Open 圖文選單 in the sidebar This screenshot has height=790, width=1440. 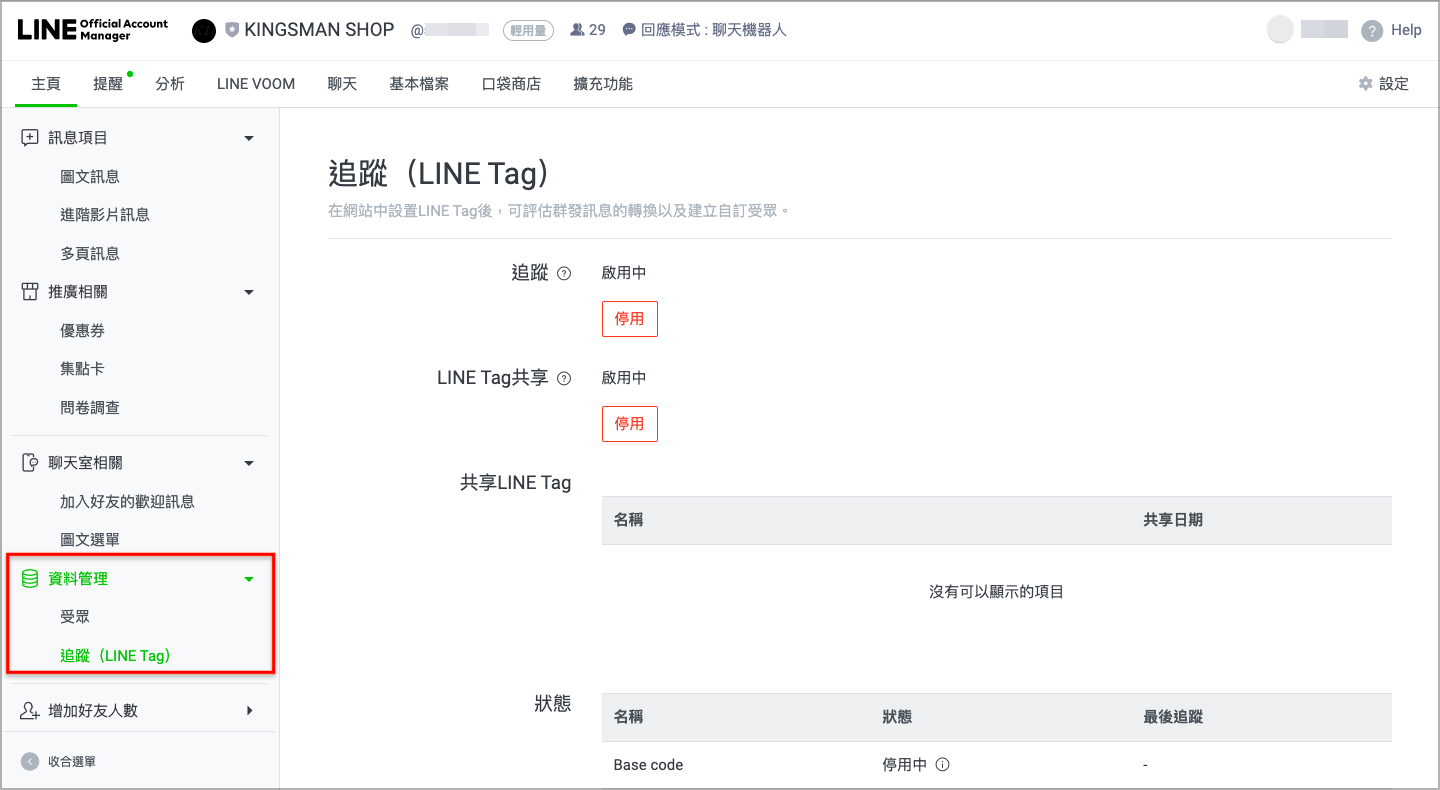click(x=90, y=540)
